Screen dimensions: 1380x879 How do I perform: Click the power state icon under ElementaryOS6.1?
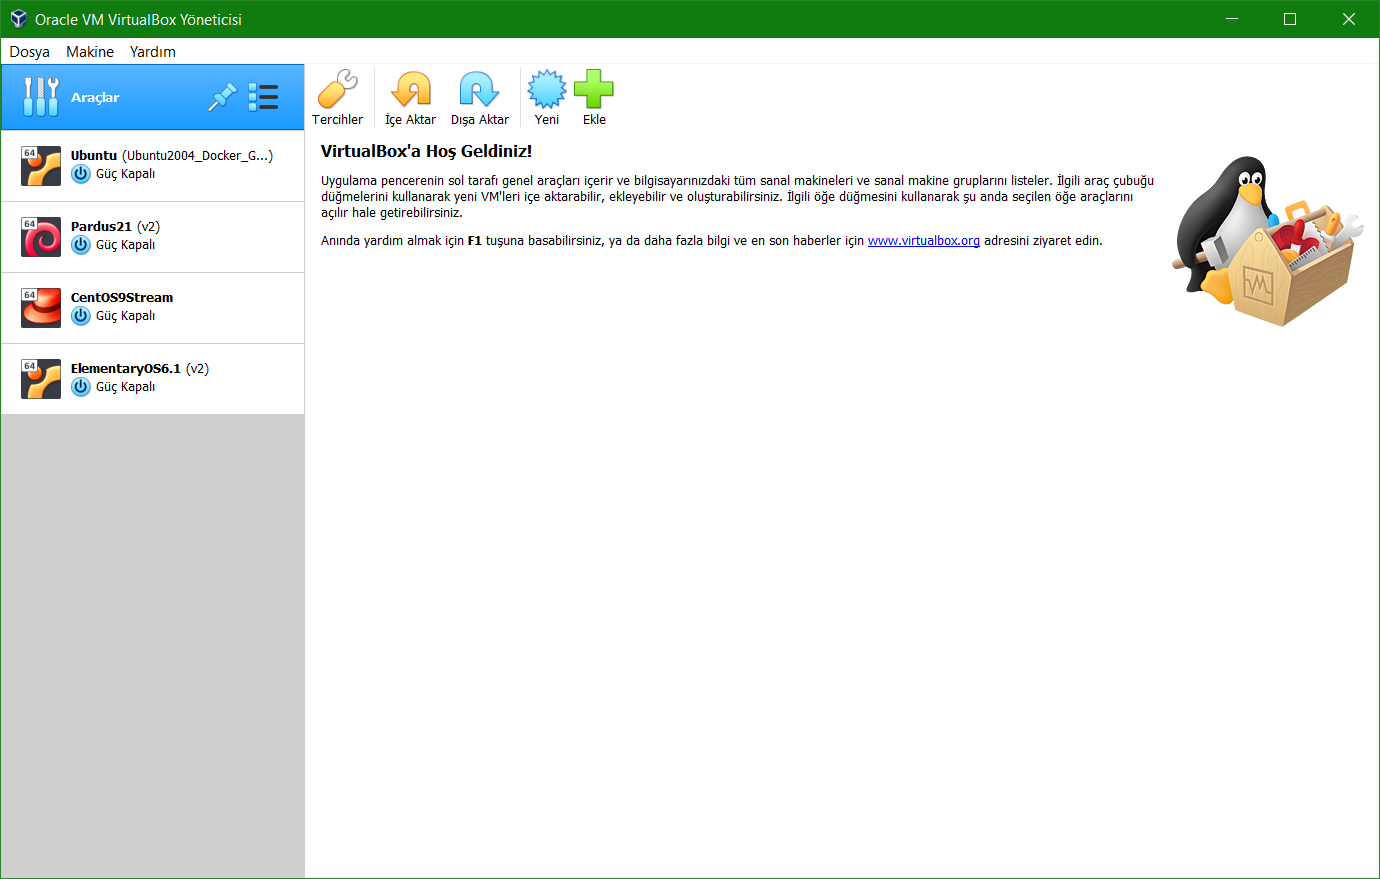[x=81, y=387]
